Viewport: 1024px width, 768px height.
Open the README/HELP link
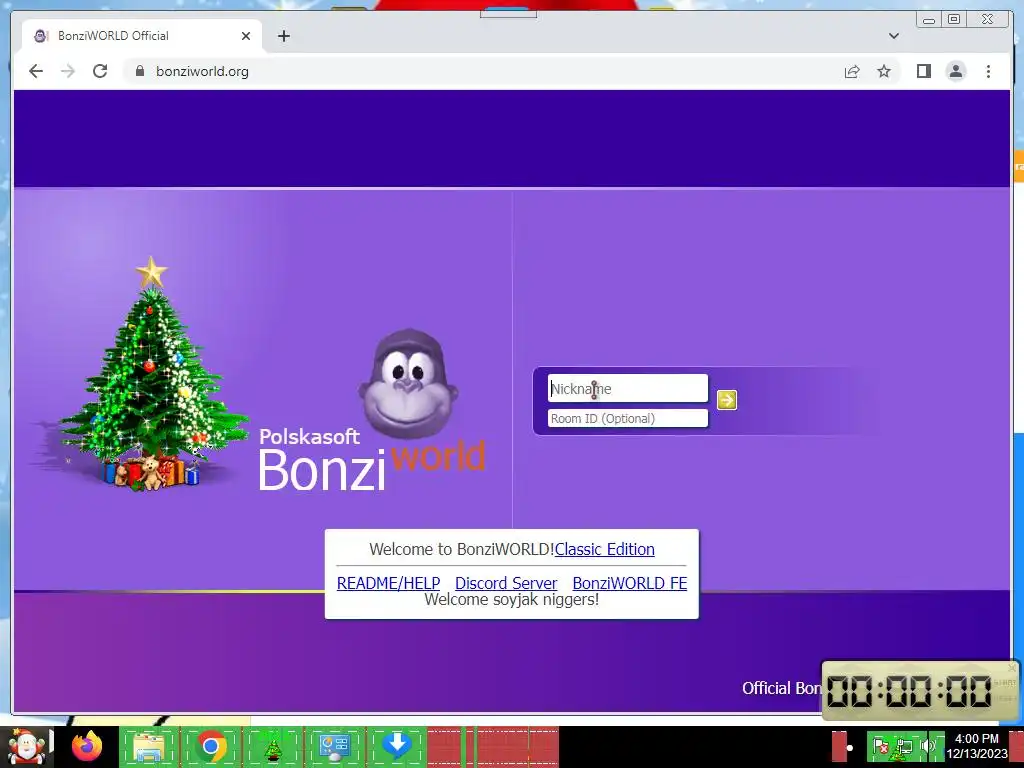pos(389,583)
